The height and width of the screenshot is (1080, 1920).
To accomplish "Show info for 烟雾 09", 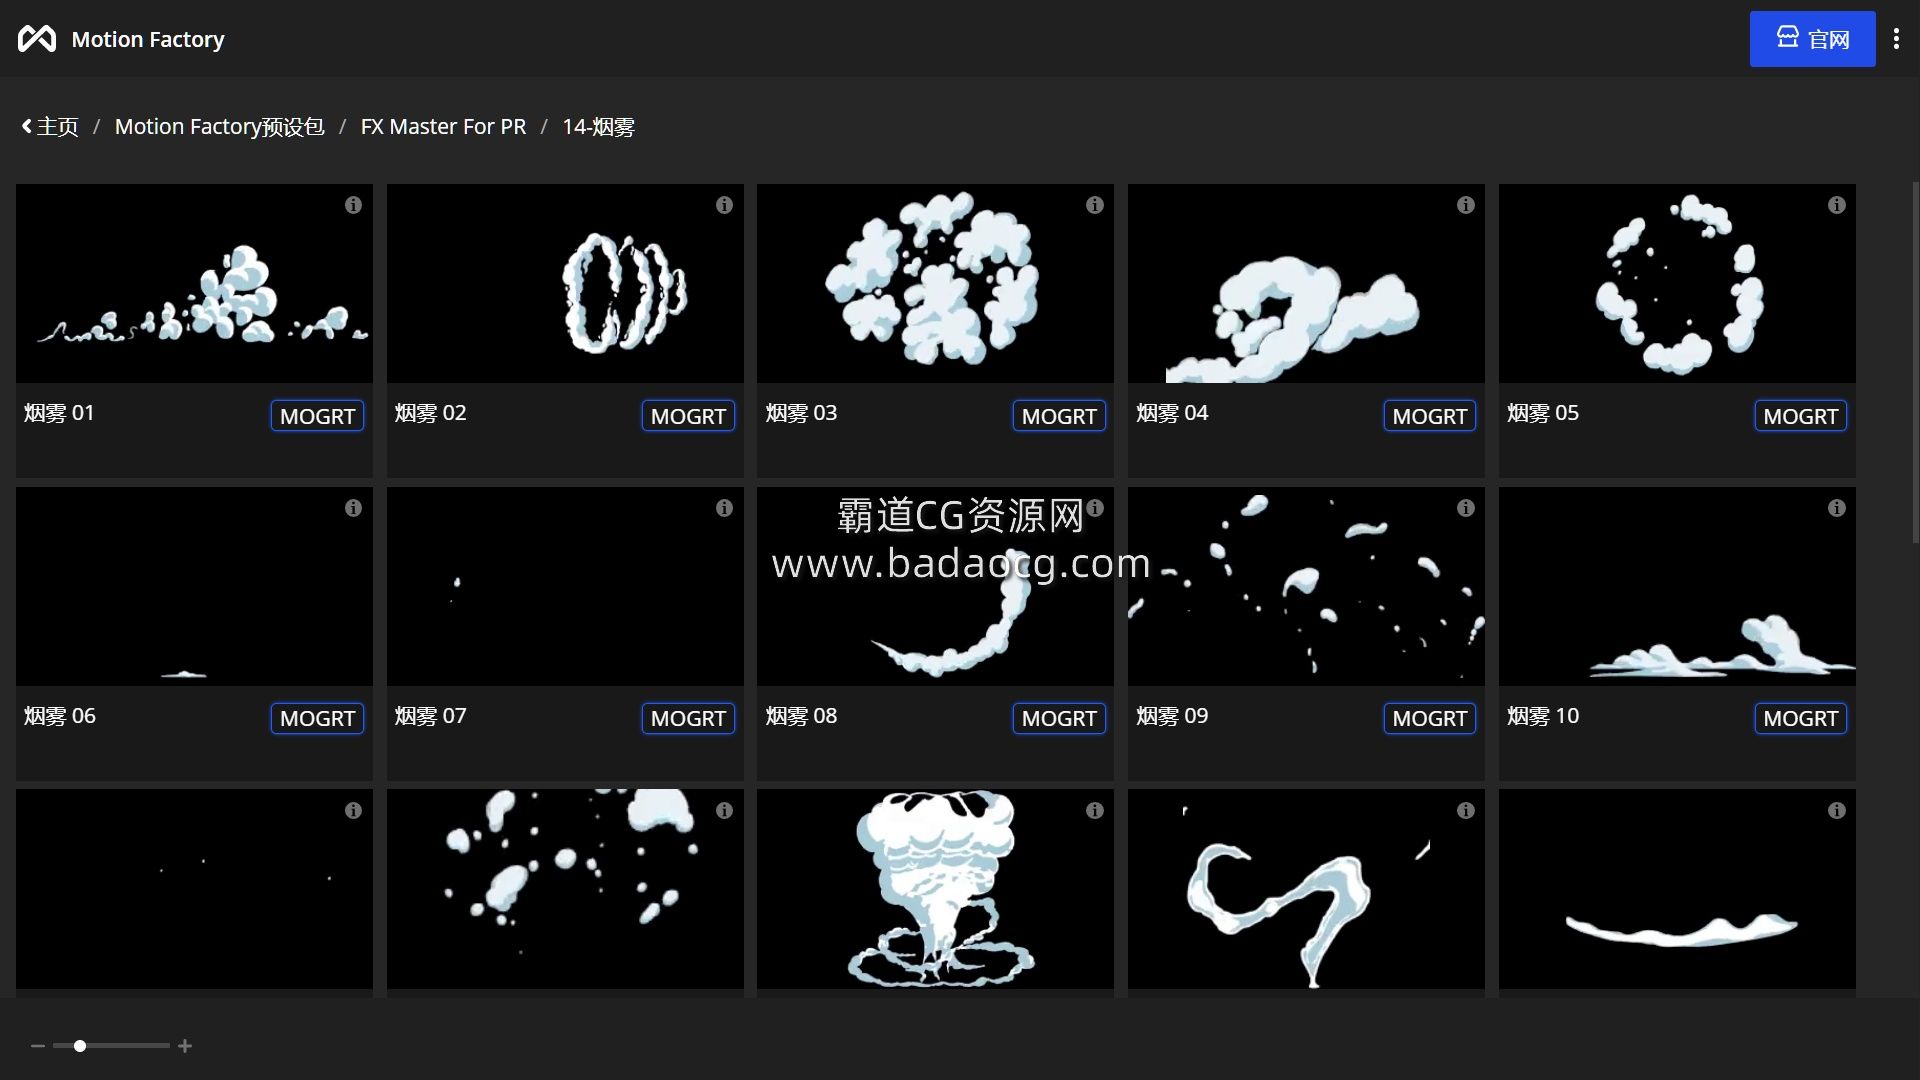I will 1466,508.
